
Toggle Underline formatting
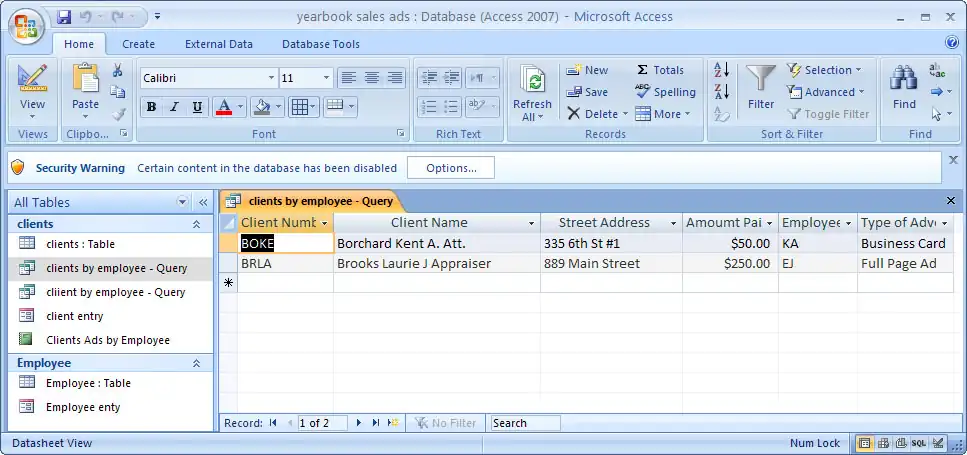click(197, 107)
